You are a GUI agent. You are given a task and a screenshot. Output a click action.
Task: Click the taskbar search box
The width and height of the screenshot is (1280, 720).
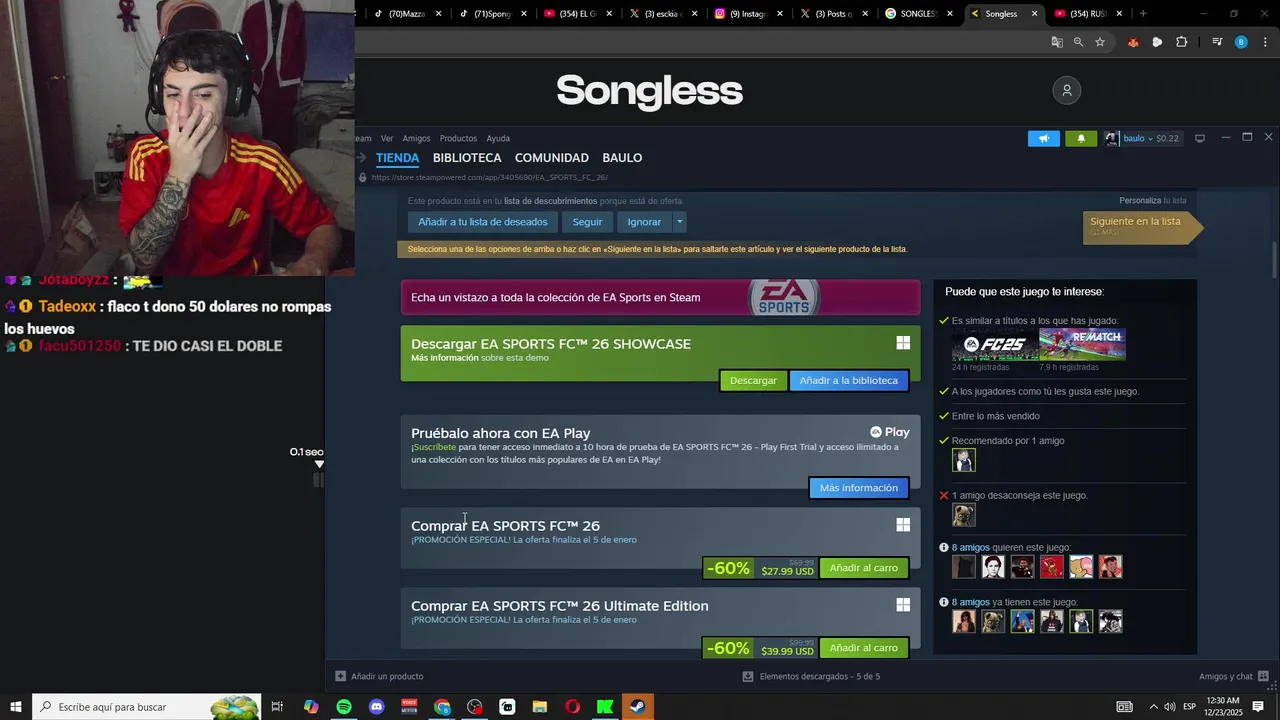point(147,707)
